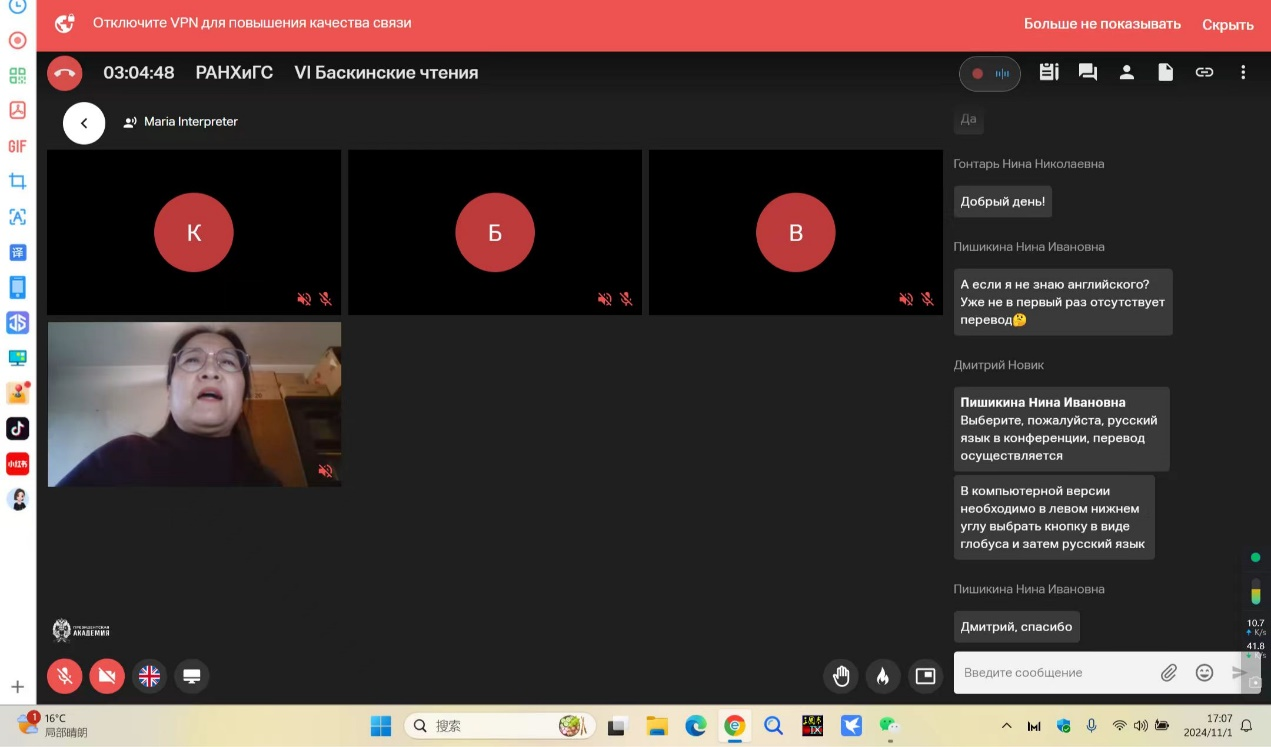Unmute your microphone

pos(65,676)
